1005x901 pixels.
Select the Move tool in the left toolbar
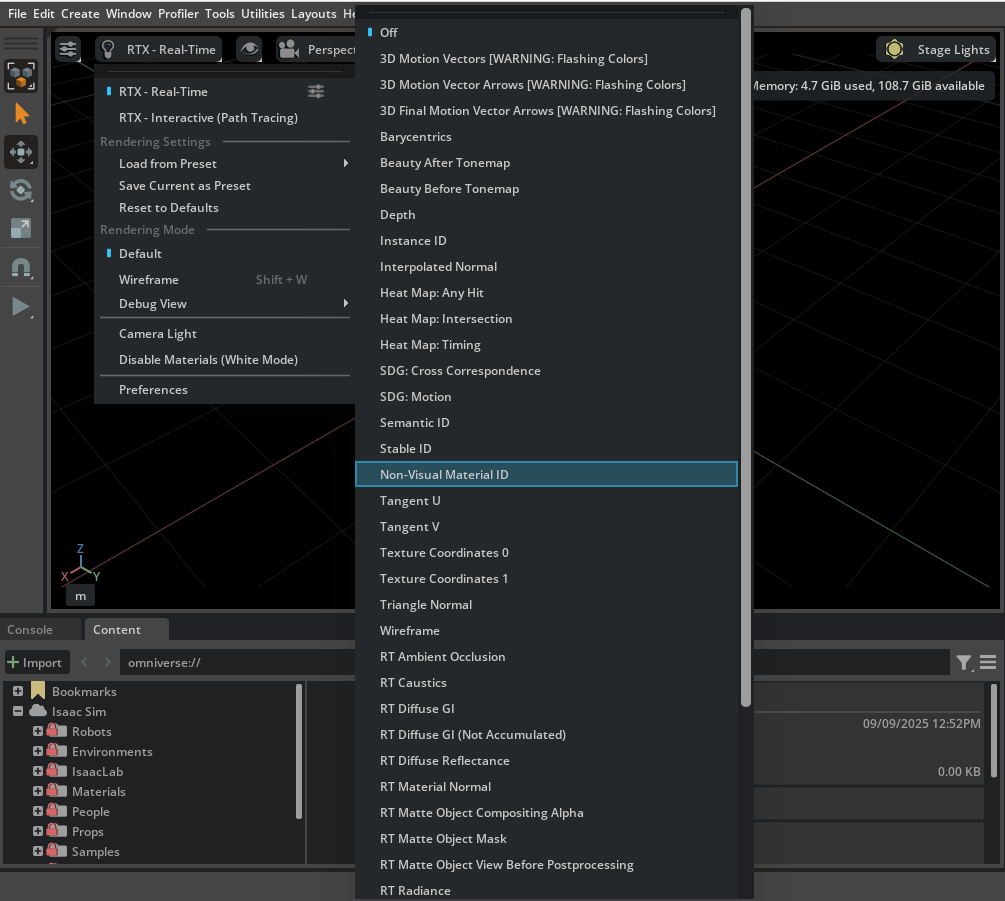(x=22, y=152)
